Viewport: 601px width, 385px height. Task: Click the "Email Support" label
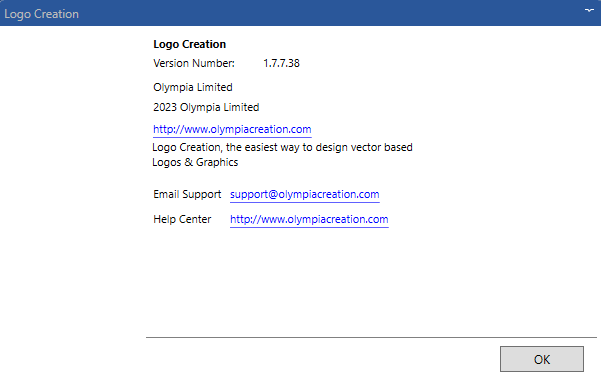pos(187,194)
